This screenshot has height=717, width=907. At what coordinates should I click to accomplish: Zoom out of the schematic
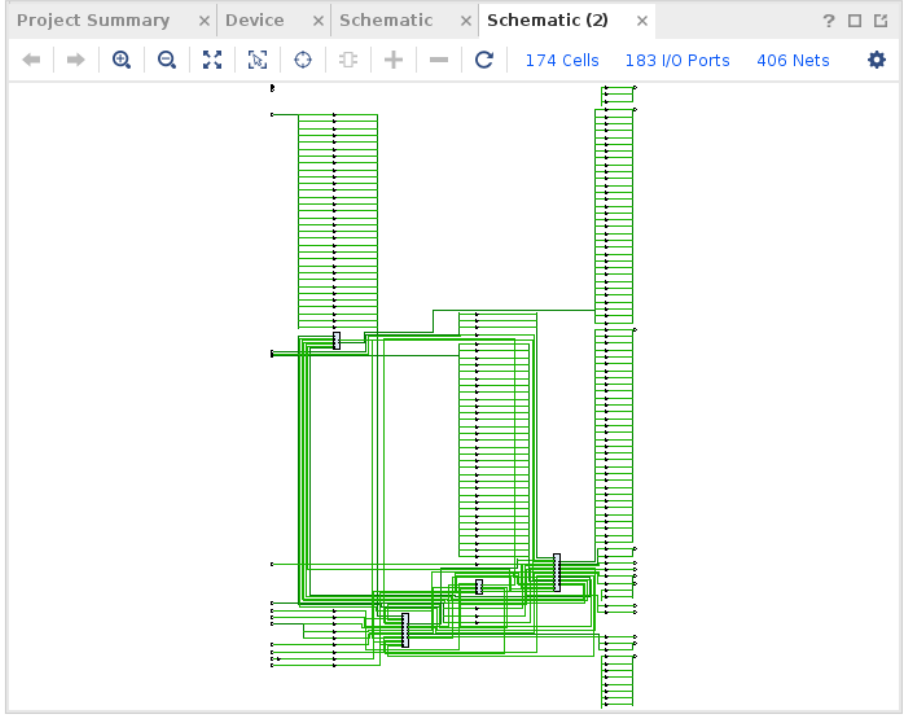[x=167, y=60]
